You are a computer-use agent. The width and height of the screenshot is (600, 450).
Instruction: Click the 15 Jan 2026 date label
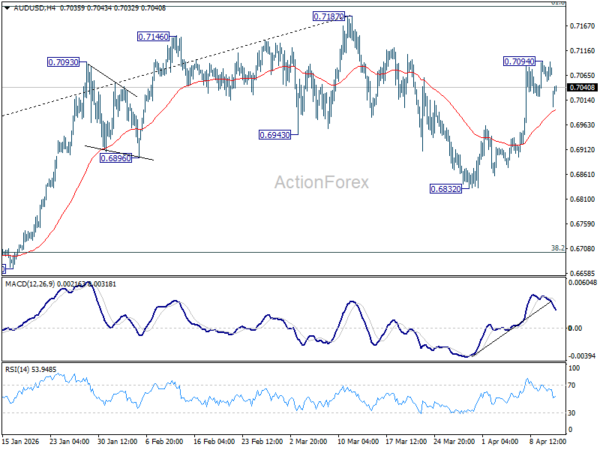[x=21, y=441]
